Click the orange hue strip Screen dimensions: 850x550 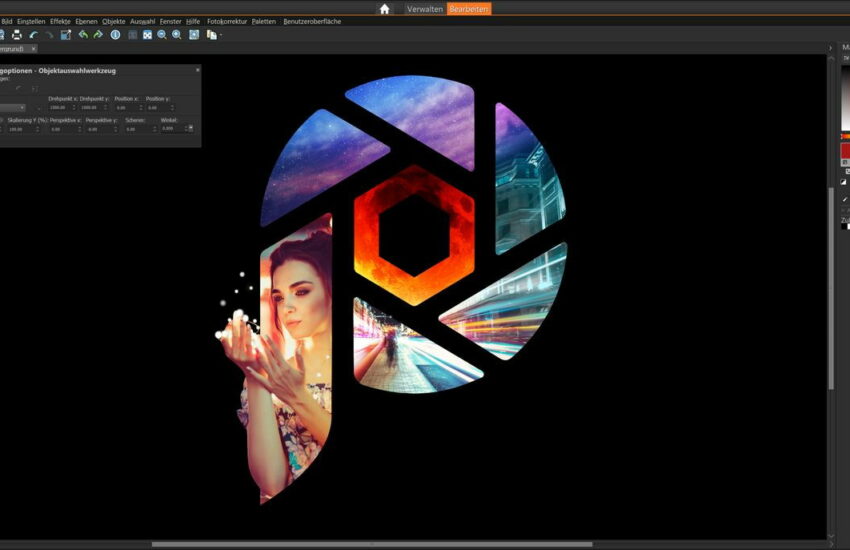[845, 136]
